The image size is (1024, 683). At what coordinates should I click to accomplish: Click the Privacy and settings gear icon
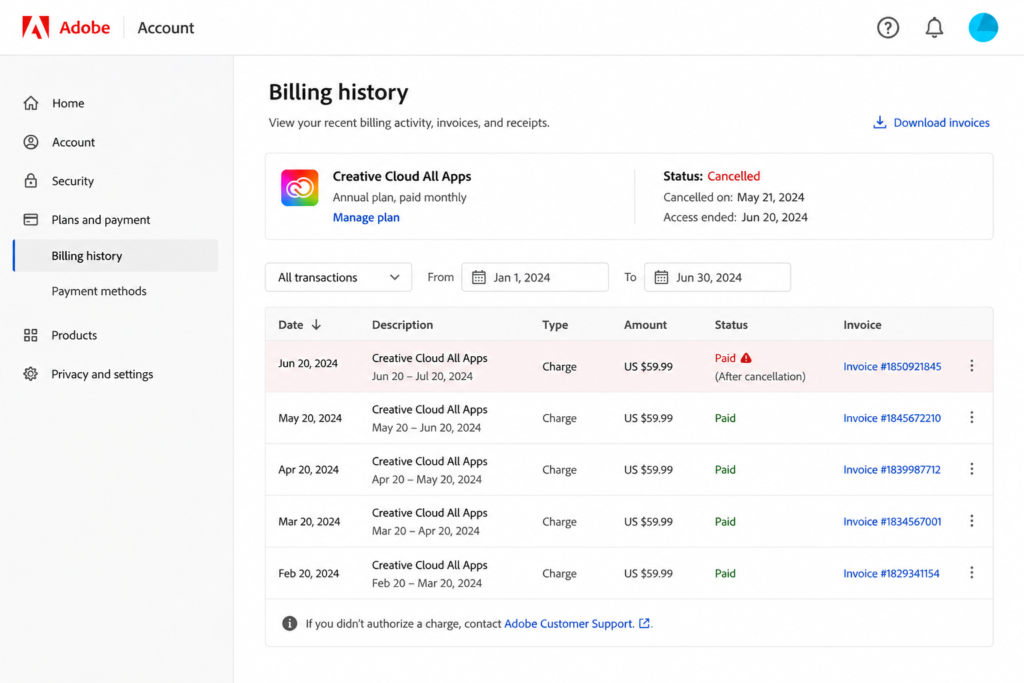pyautogui.click(x=31, y=373)
